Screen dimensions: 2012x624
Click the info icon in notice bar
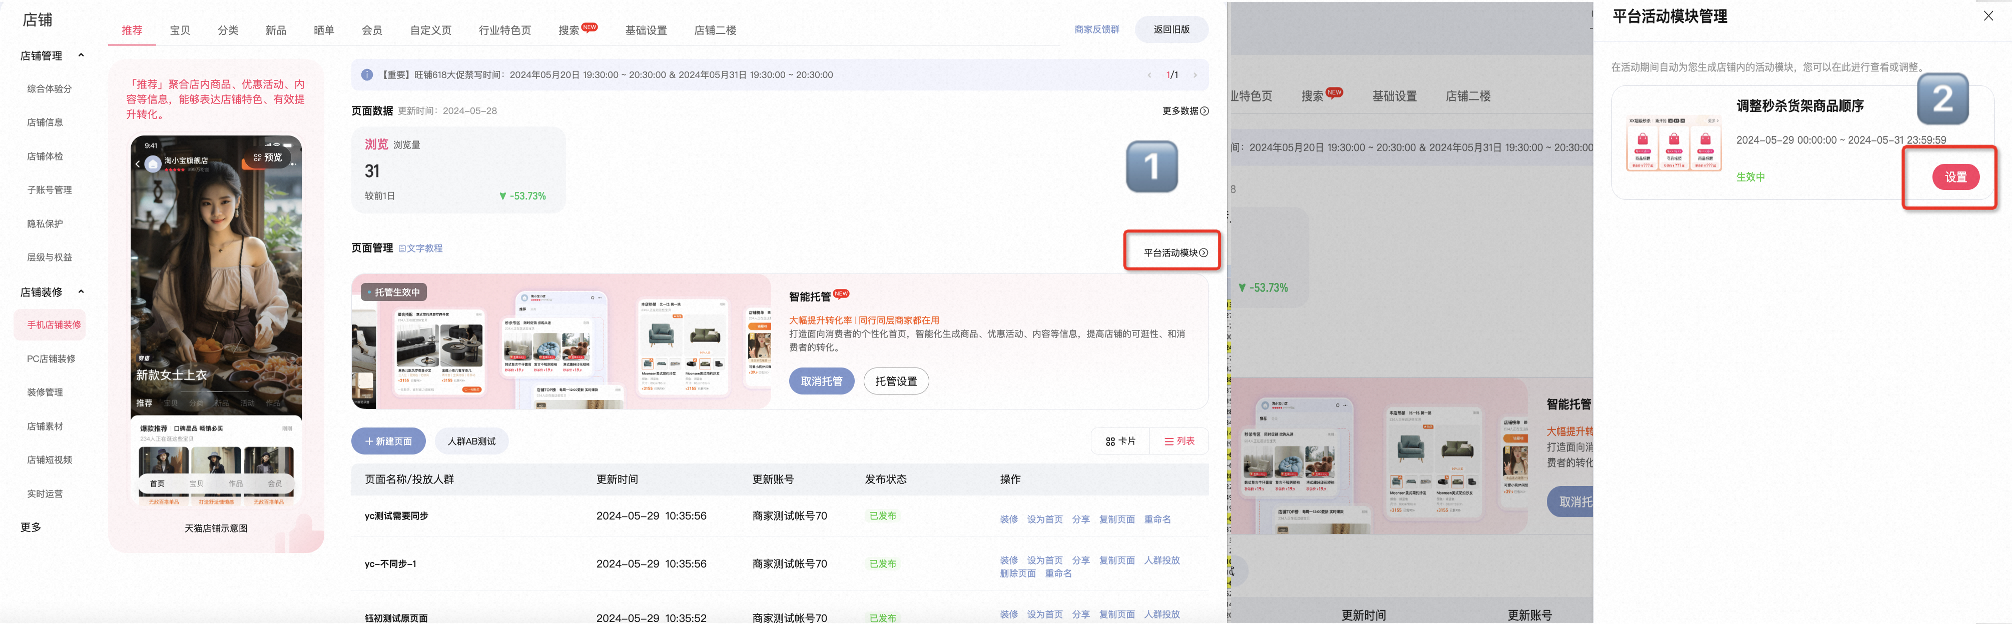367,75
